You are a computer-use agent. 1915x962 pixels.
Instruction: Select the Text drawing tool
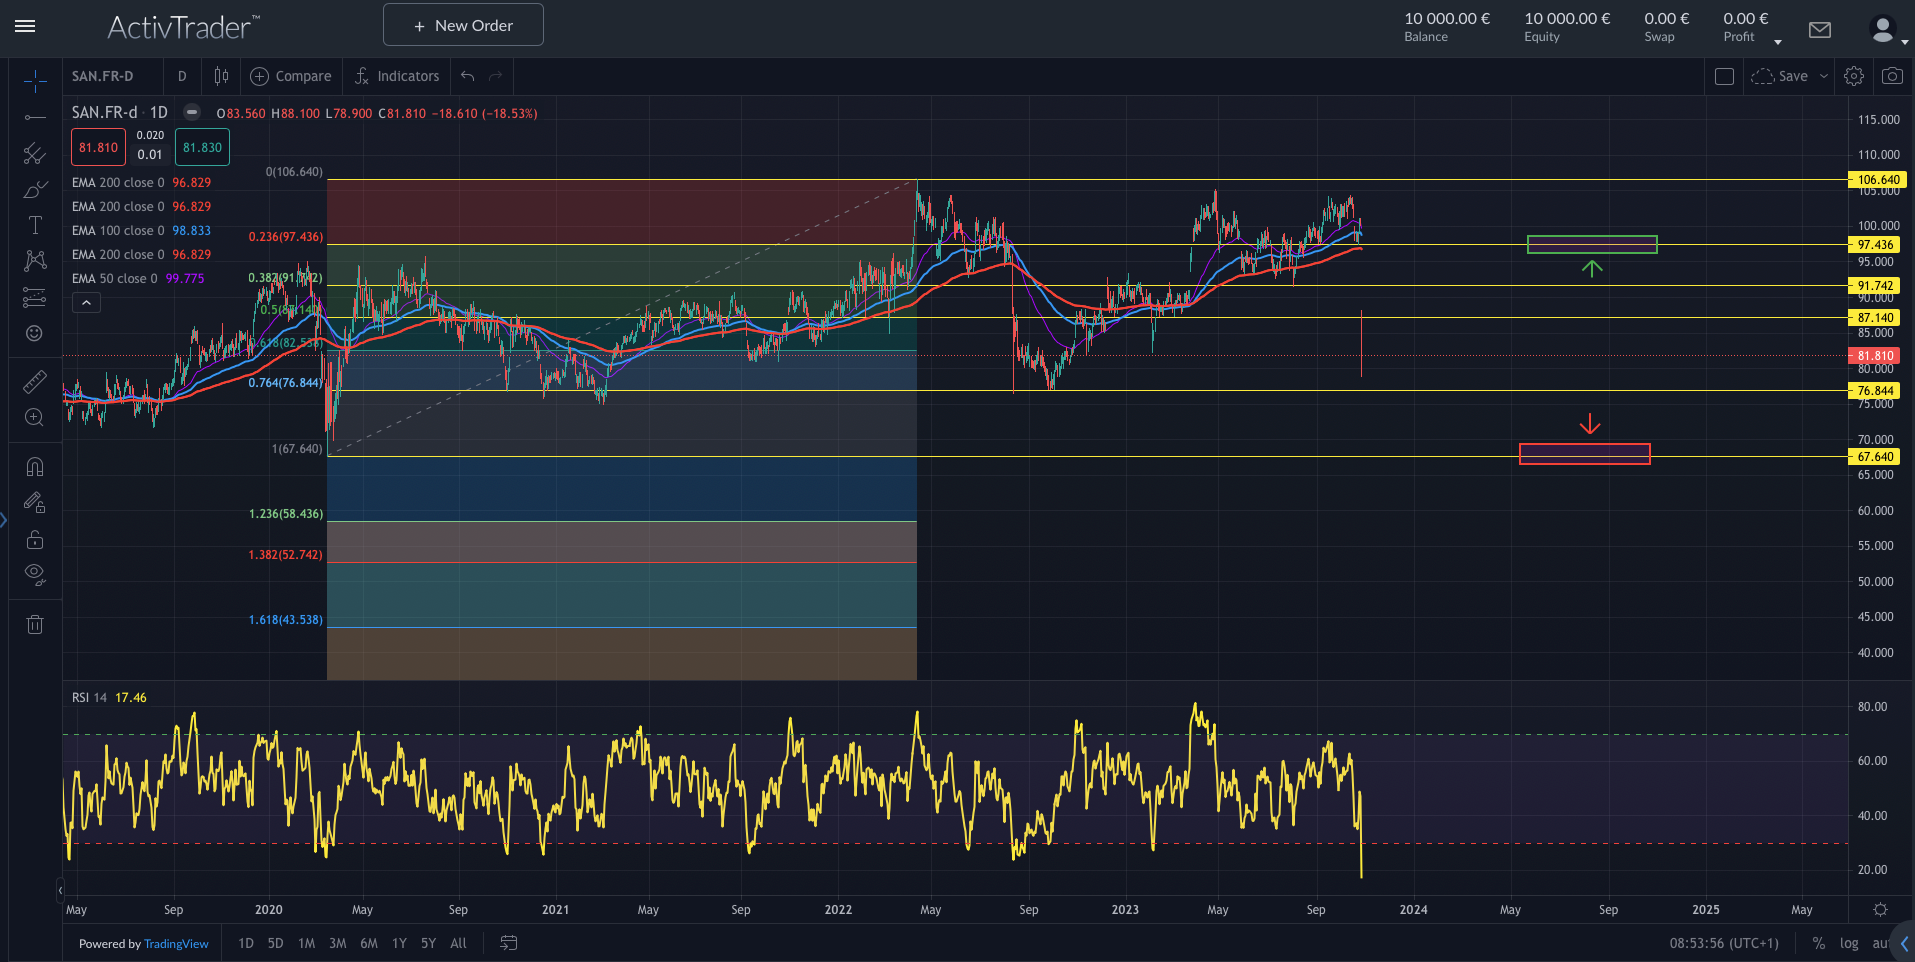pos(35,225)
